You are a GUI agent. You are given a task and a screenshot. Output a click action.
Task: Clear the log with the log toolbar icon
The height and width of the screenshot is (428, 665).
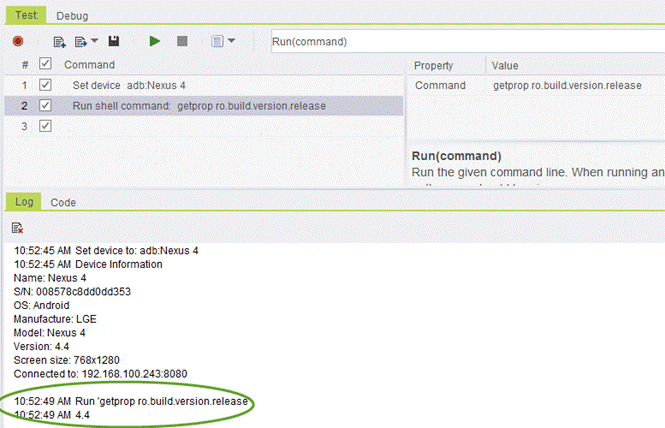click(x=18, y=228)
